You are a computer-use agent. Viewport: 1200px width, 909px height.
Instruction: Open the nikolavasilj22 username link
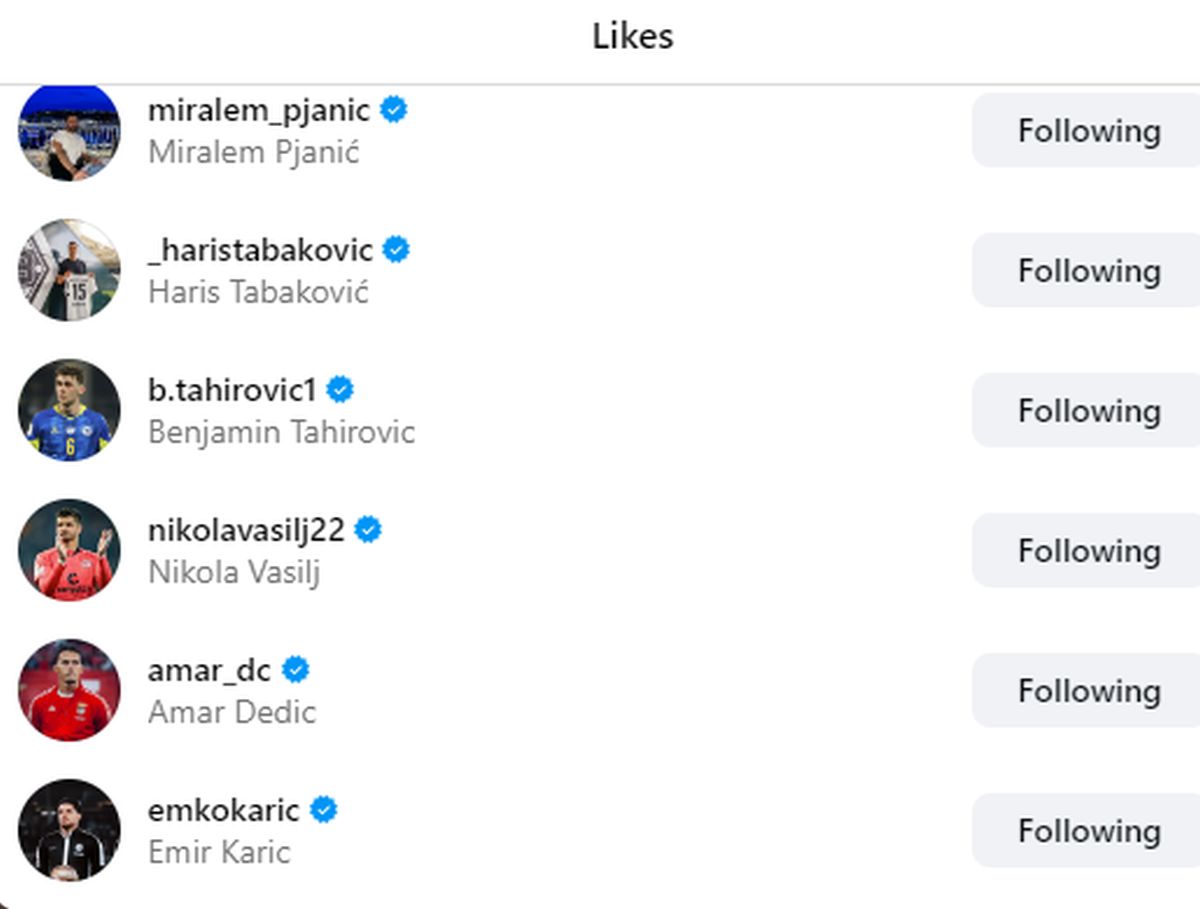click(246, 530)
